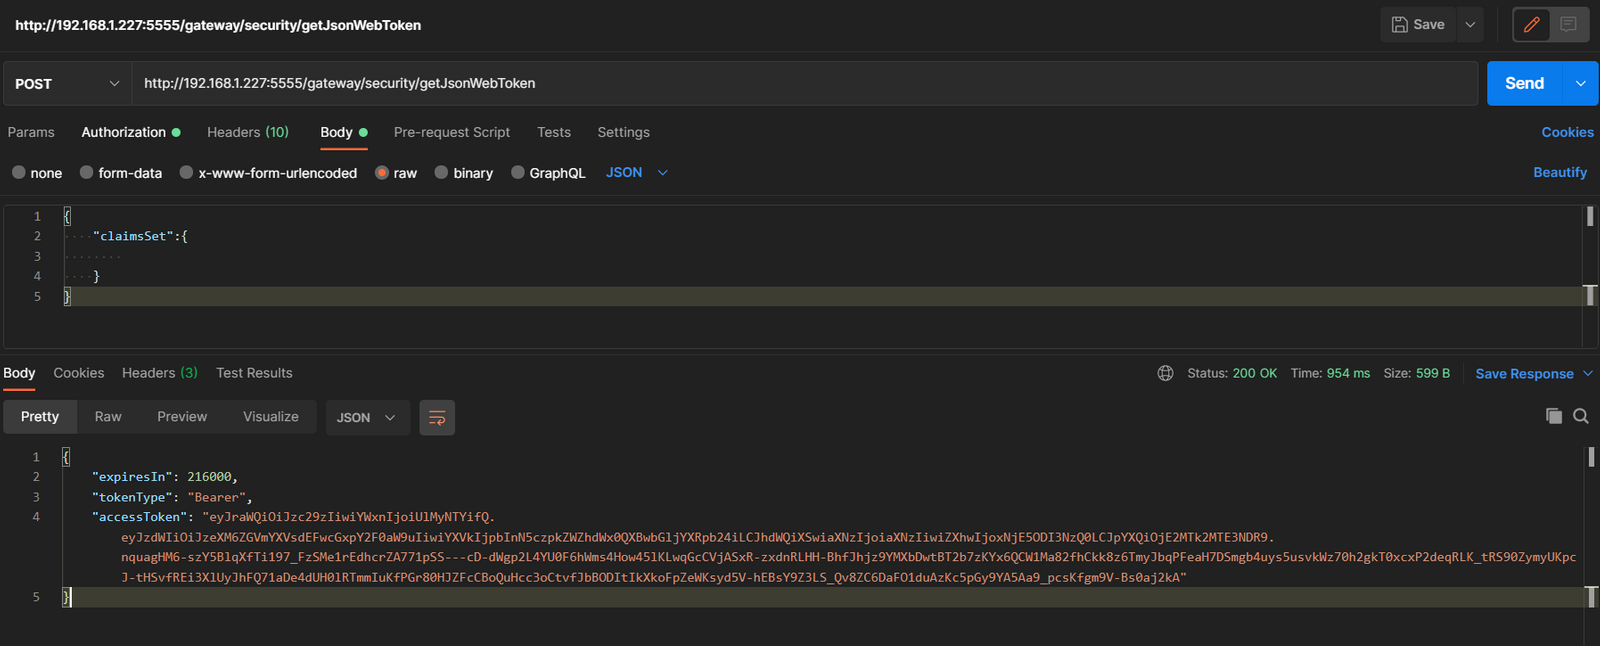Copy response using the copy icon
The height and width of the screenshot is (646, 1600).
pos(1553,416)
